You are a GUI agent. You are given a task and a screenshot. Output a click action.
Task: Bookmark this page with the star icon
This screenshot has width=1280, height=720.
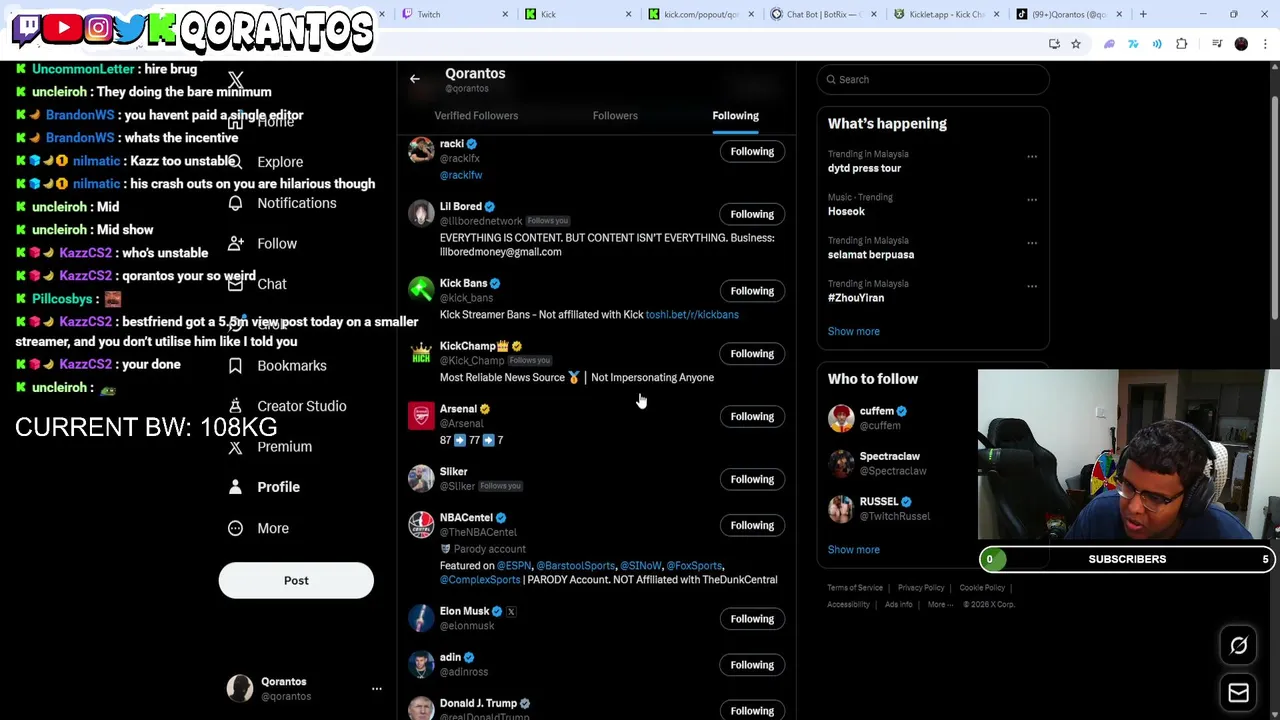(x=1076, y=44)
